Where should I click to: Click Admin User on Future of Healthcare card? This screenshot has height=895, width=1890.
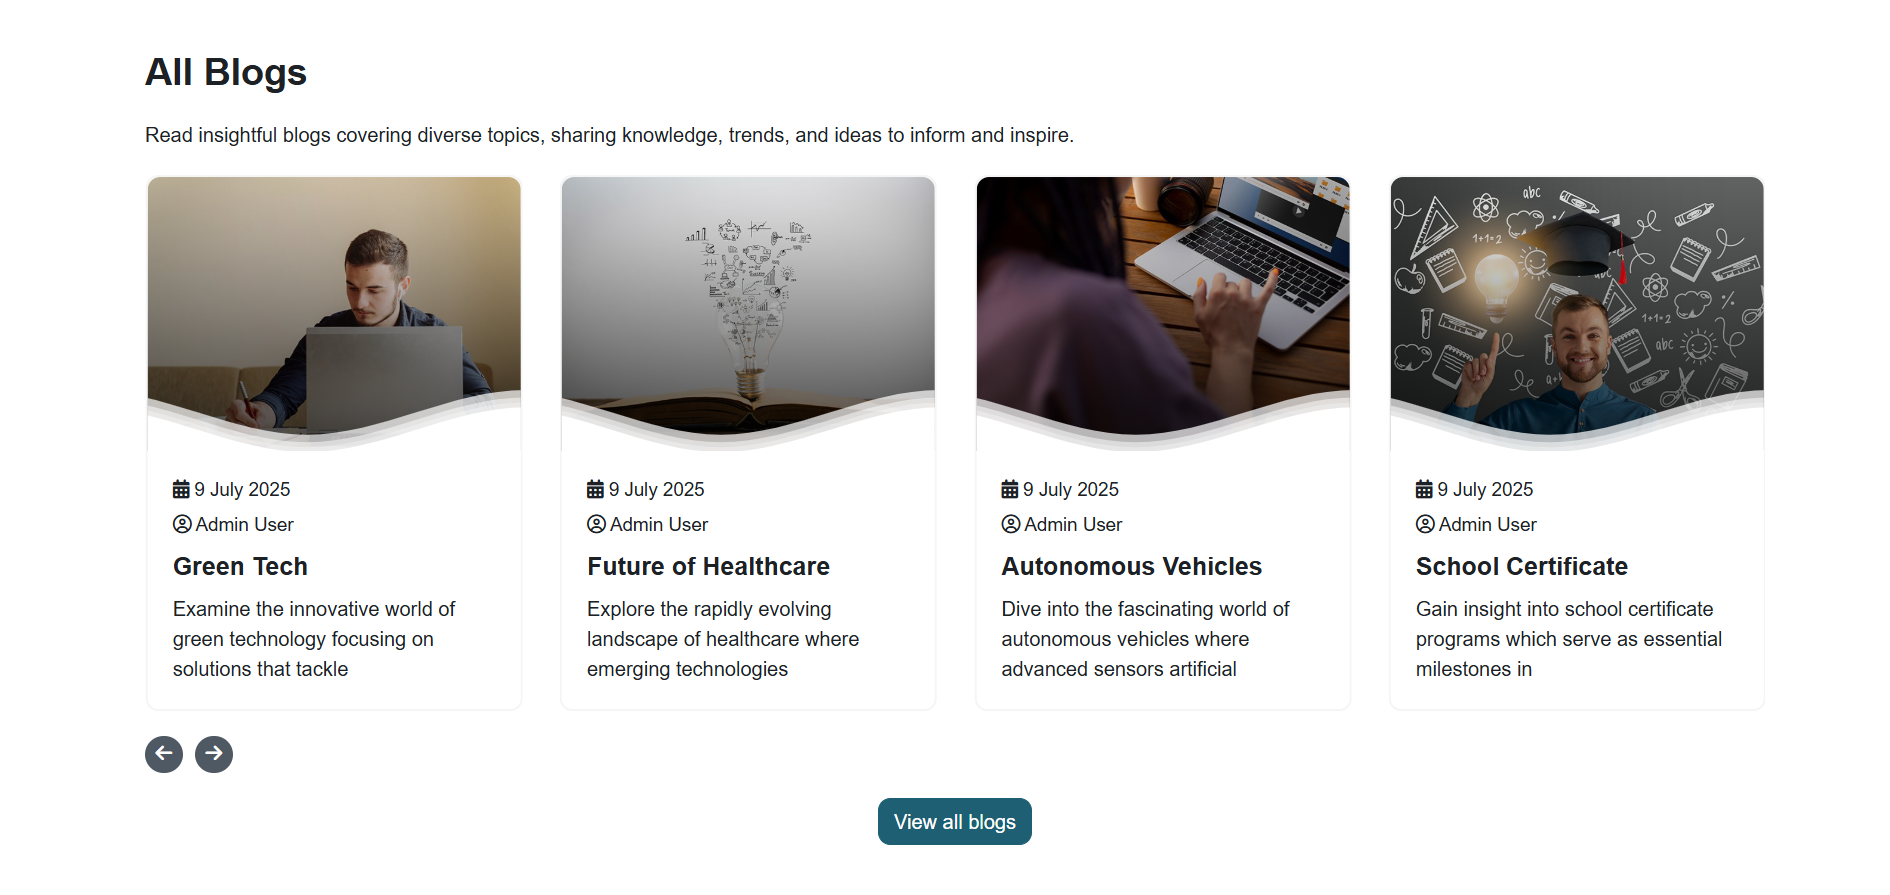[659, 524]
